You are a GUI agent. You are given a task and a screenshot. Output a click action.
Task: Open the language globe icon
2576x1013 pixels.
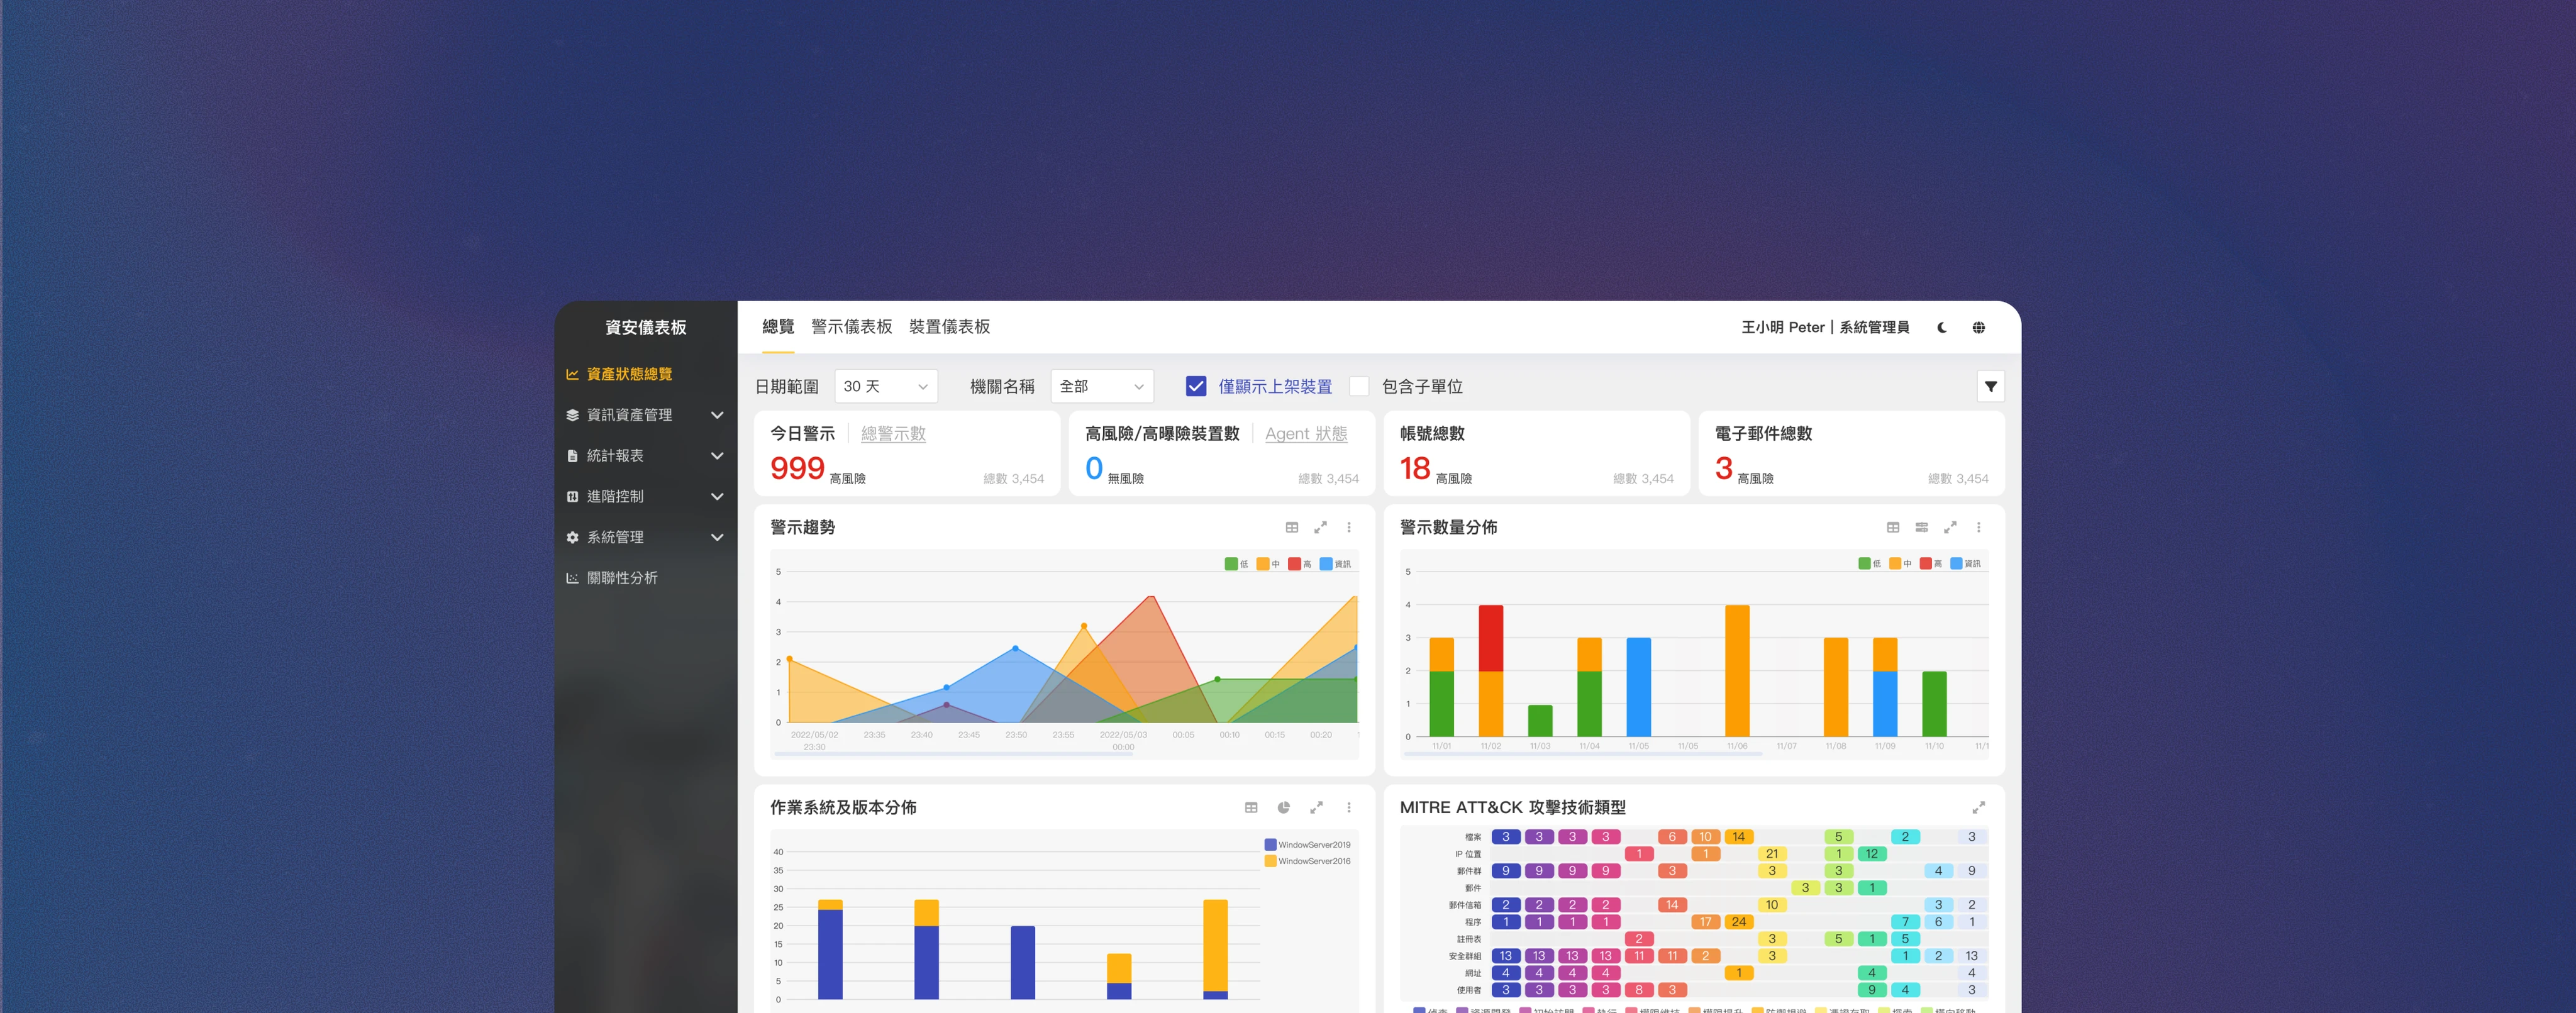(1978, 327)
